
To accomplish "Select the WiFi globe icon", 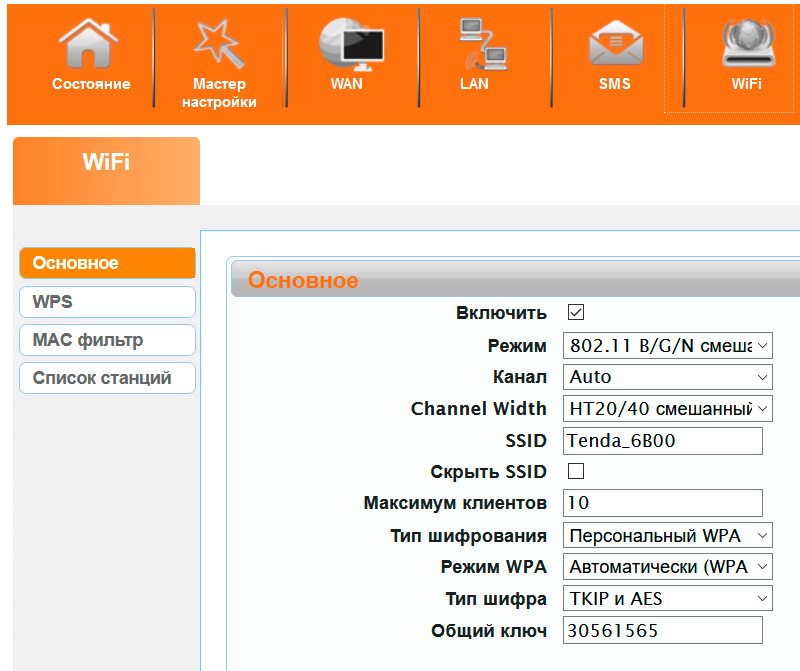I will (x=746, y=45).
